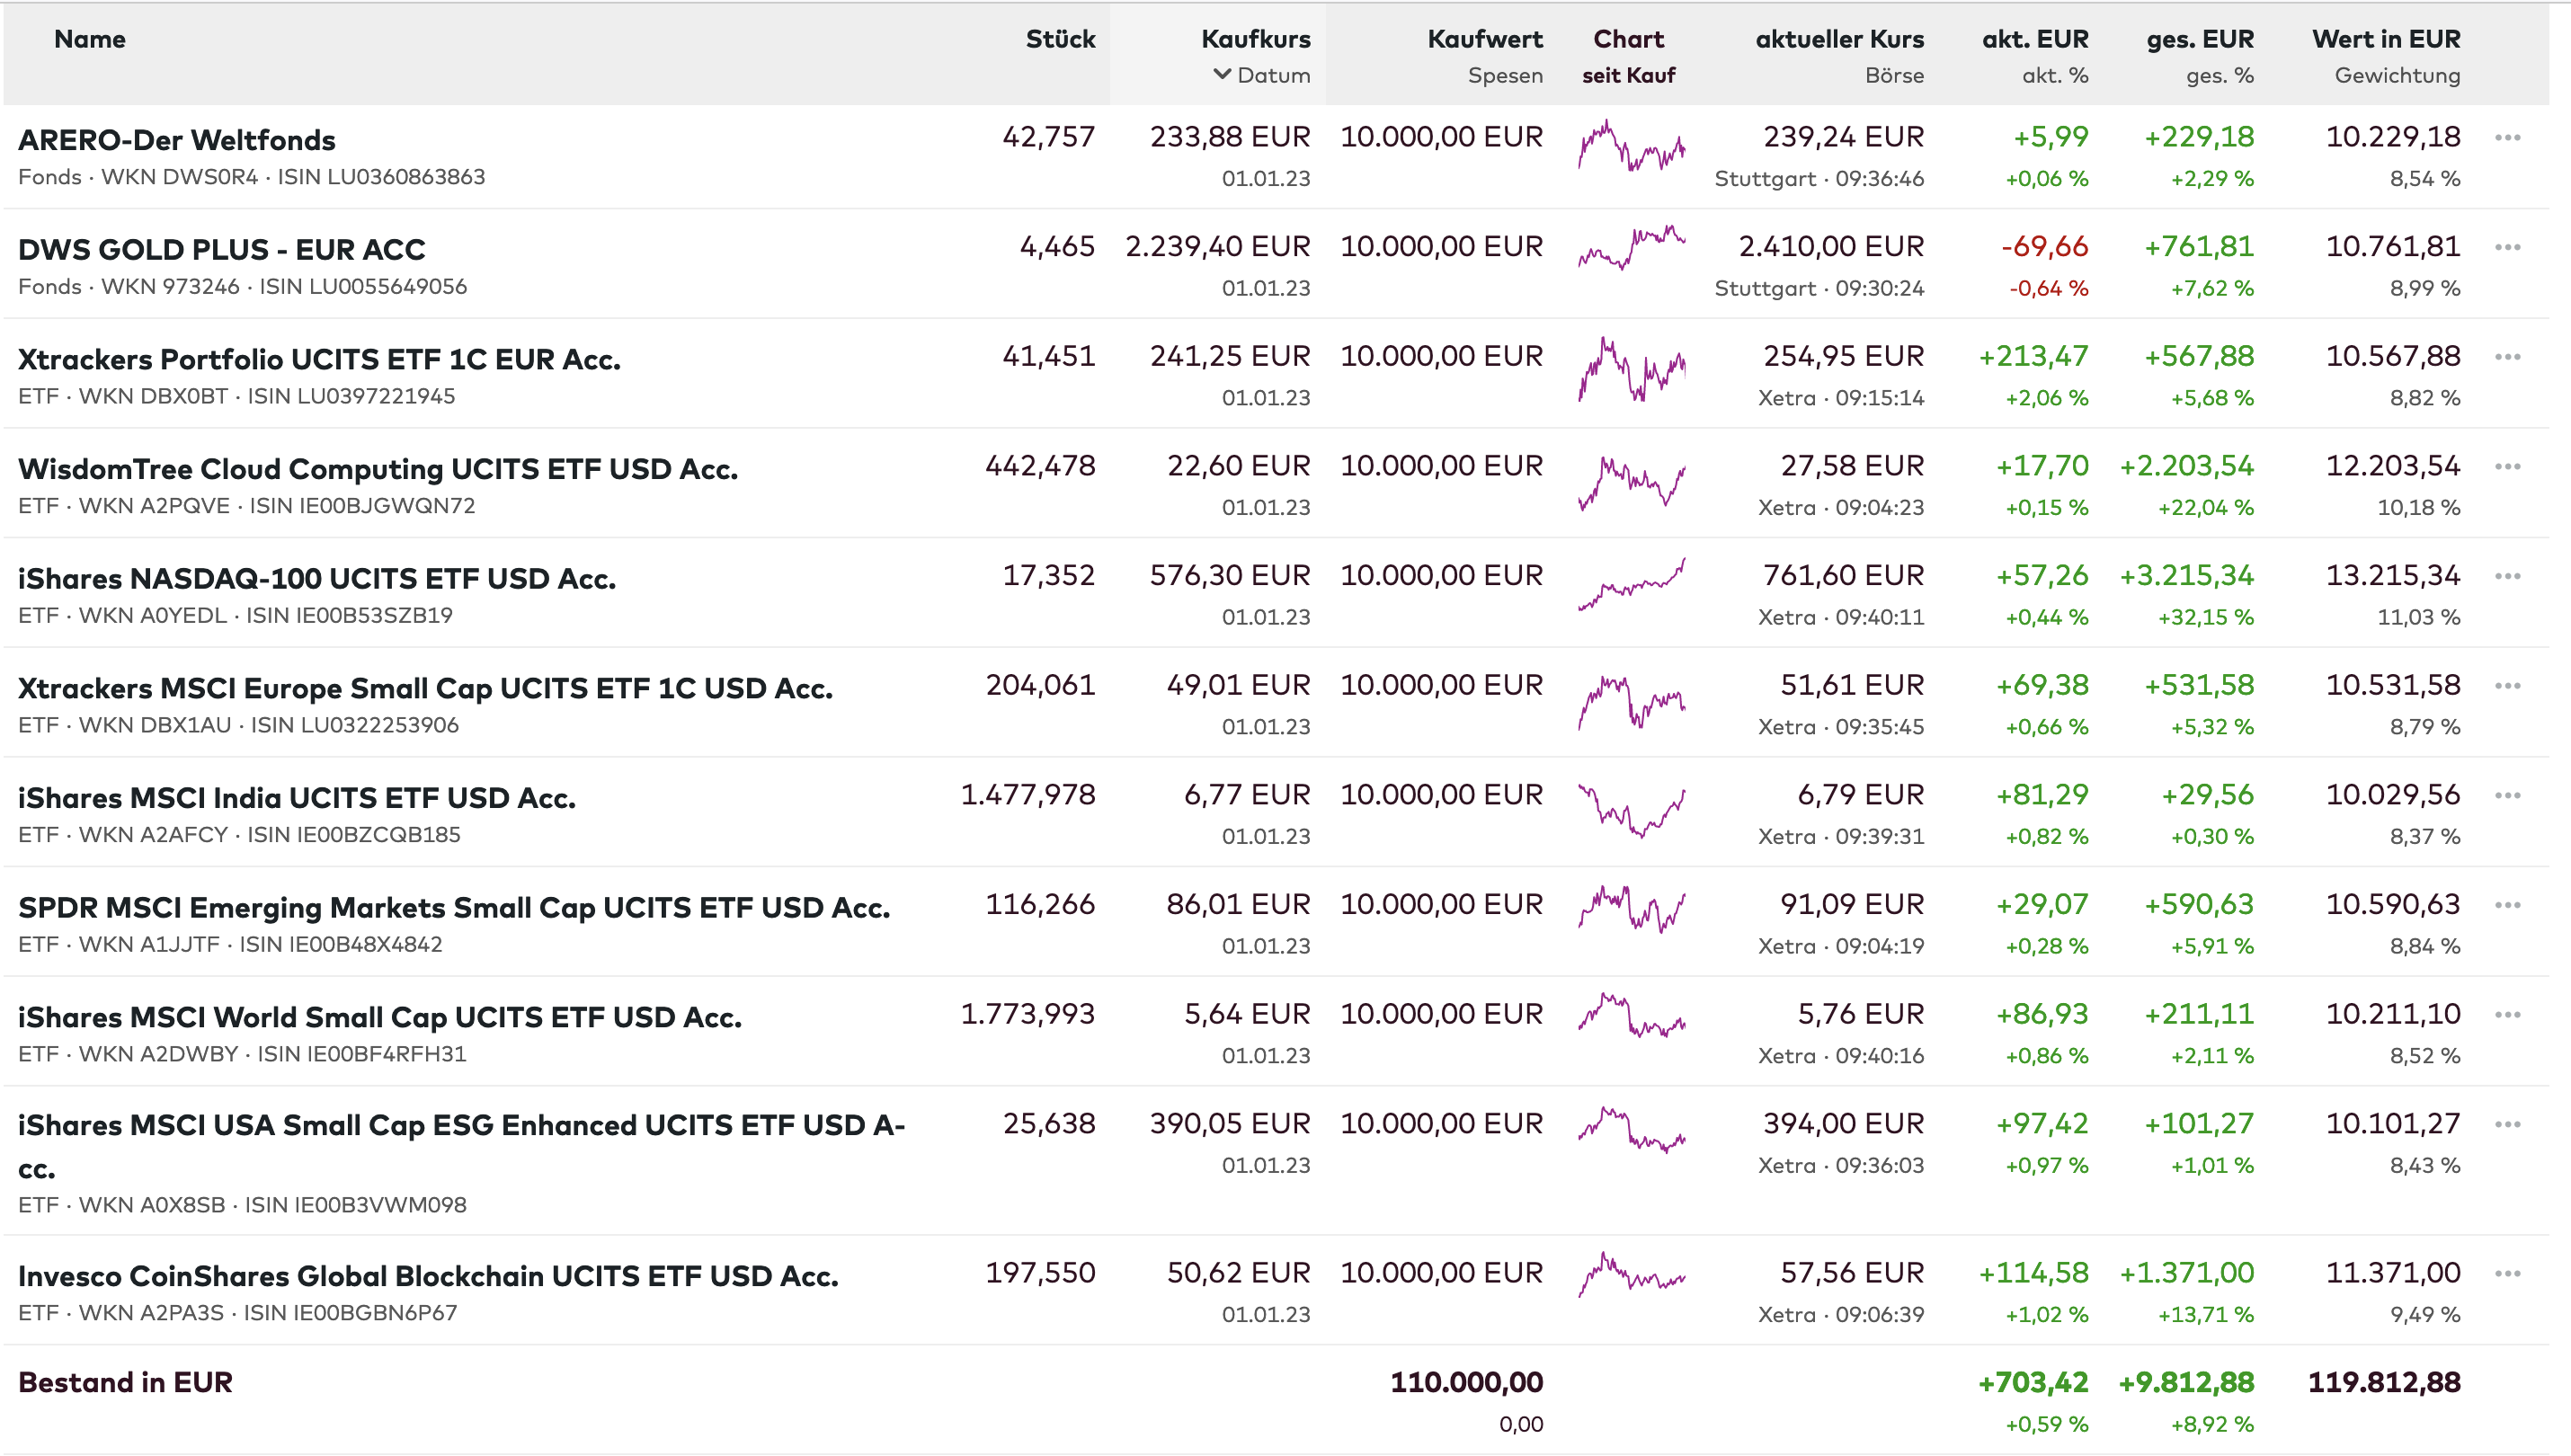Sort by Wert in EUR column

click(2385, 39)
